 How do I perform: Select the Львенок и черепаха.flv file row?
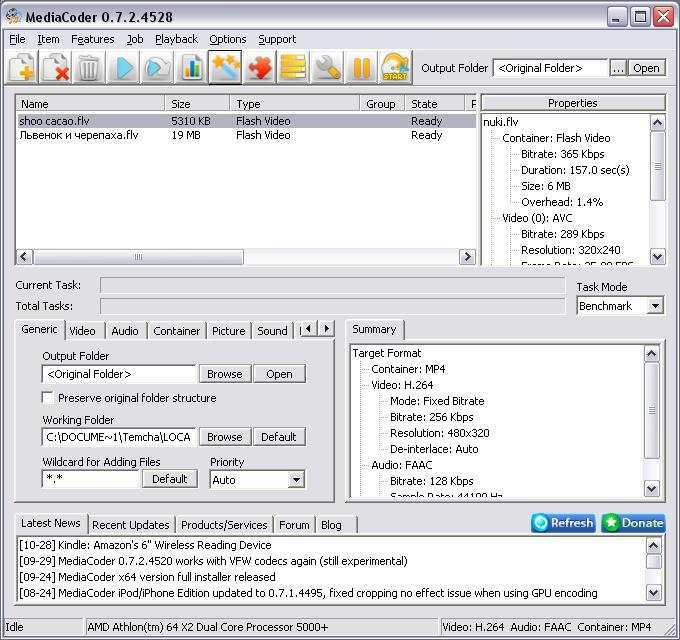(246, 135)
